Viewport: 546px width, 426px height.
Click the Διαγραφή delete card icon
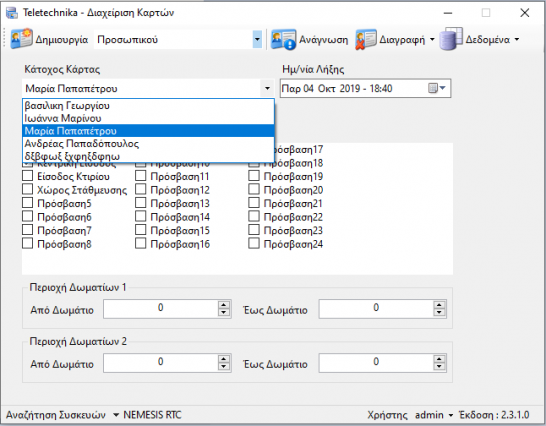click(365, 39)
